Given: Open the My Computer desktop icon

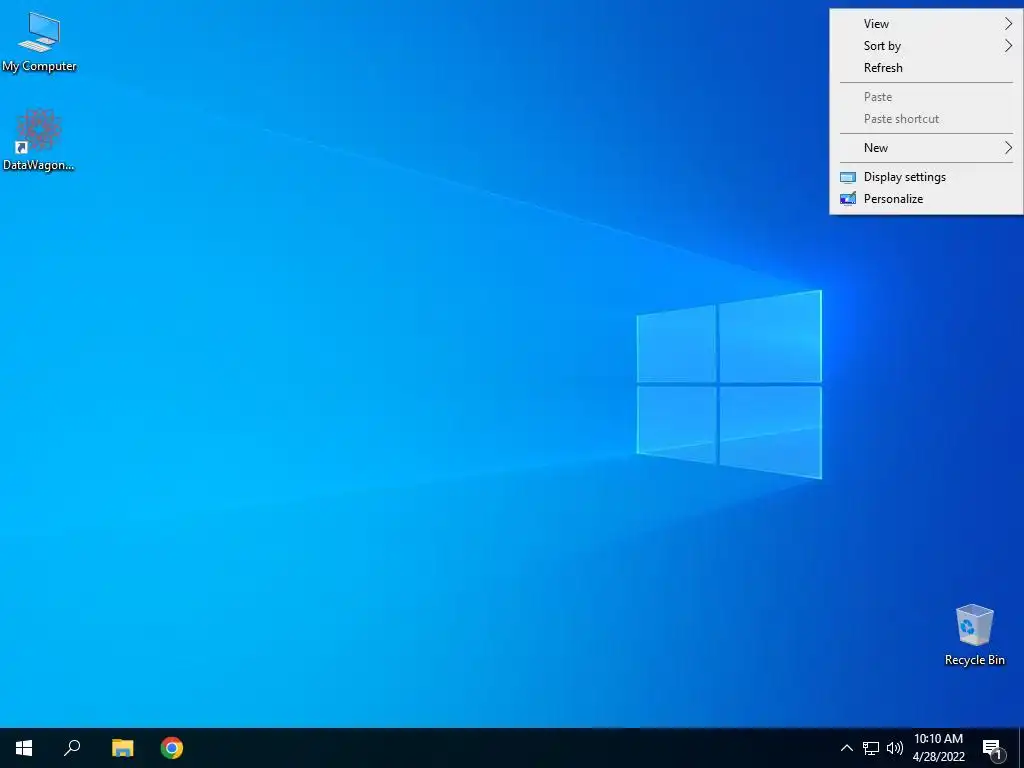Looking at the screenshot, I should [39, 42].
